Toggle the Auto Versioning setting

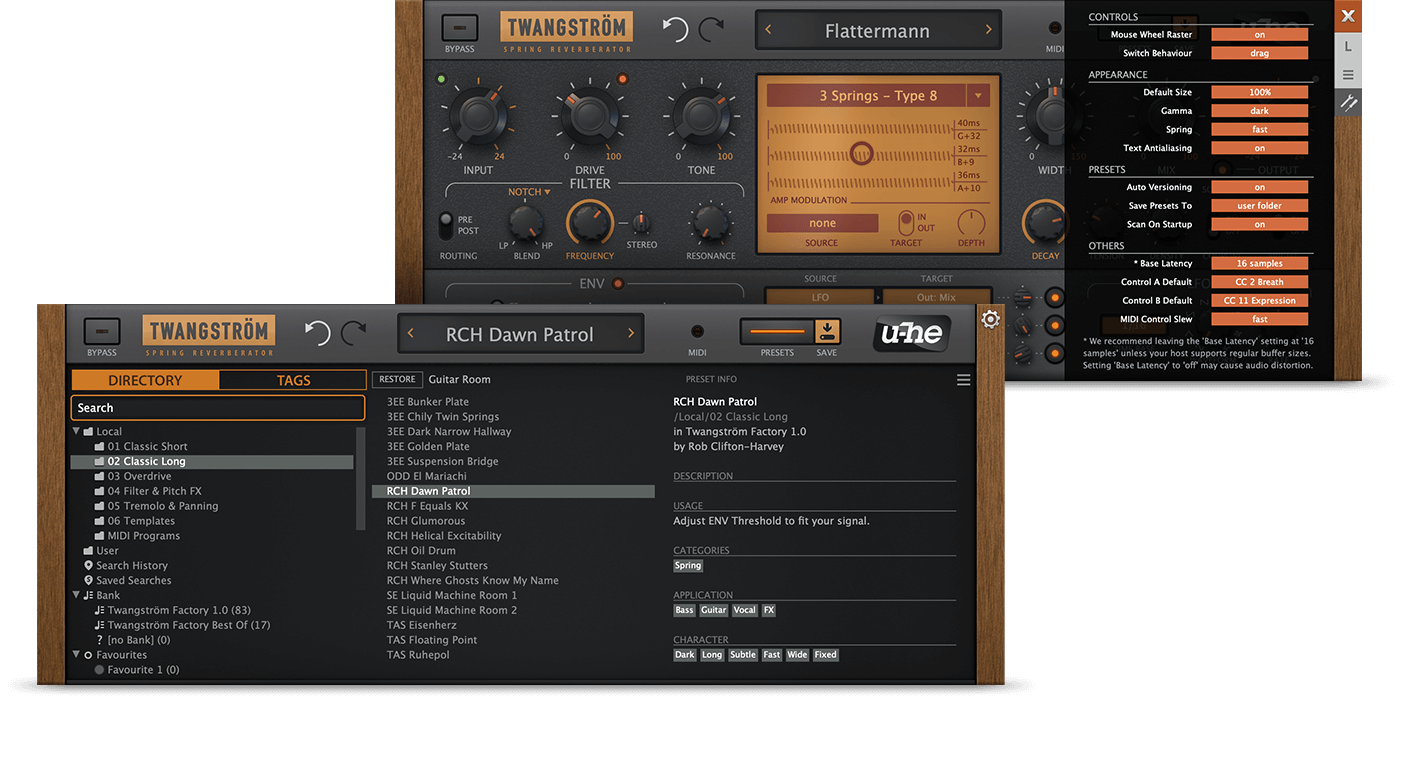coord(1259,186)
